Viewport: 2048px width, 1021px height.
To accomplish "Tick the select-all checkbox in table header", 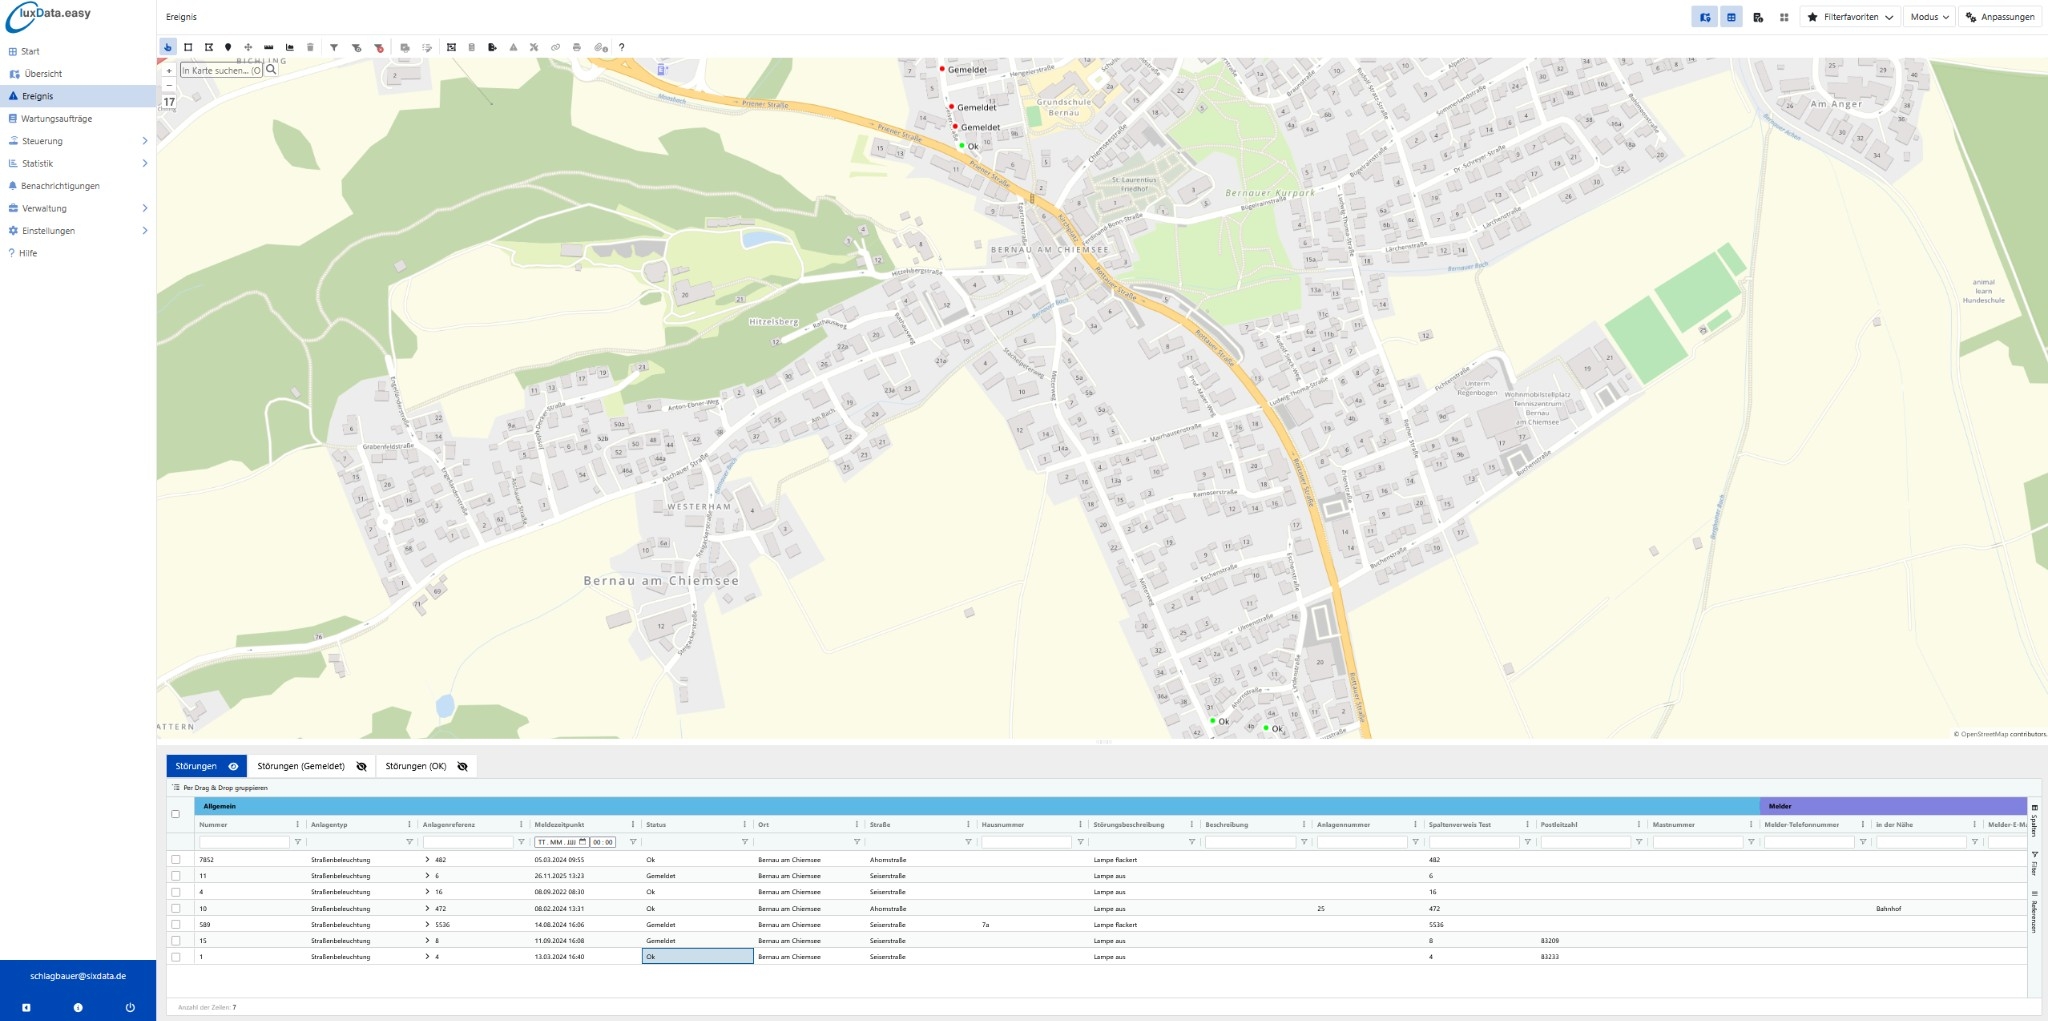I will tap(176, 814).
